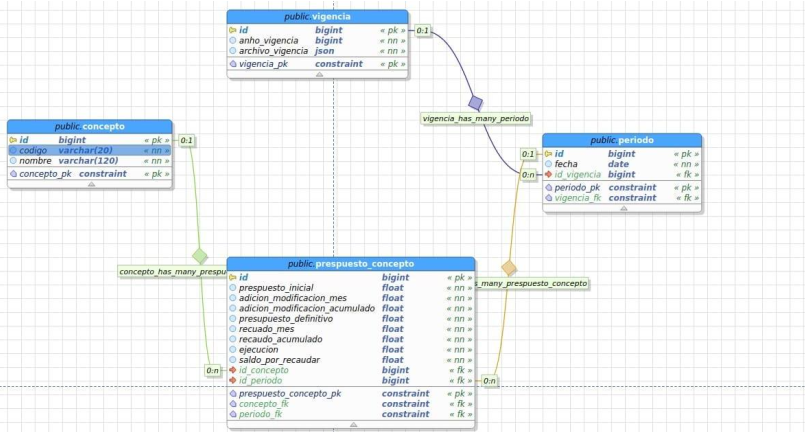Collapse the concepto table using bottom triangle
Image resolution: width=805 pixels, height=432 pixels.
91,184
